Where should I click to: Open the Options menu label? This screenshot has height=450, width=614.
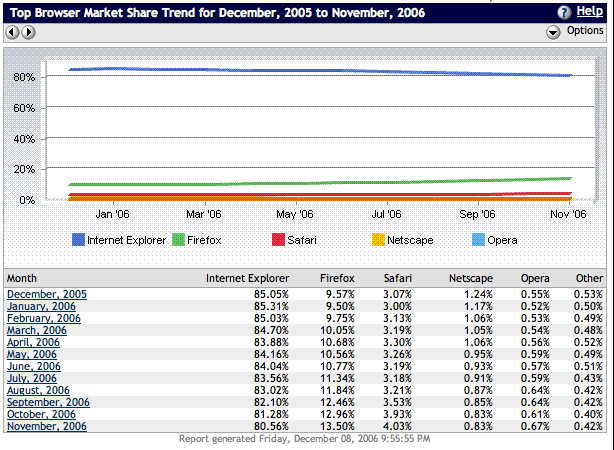(x=585, y=31)
